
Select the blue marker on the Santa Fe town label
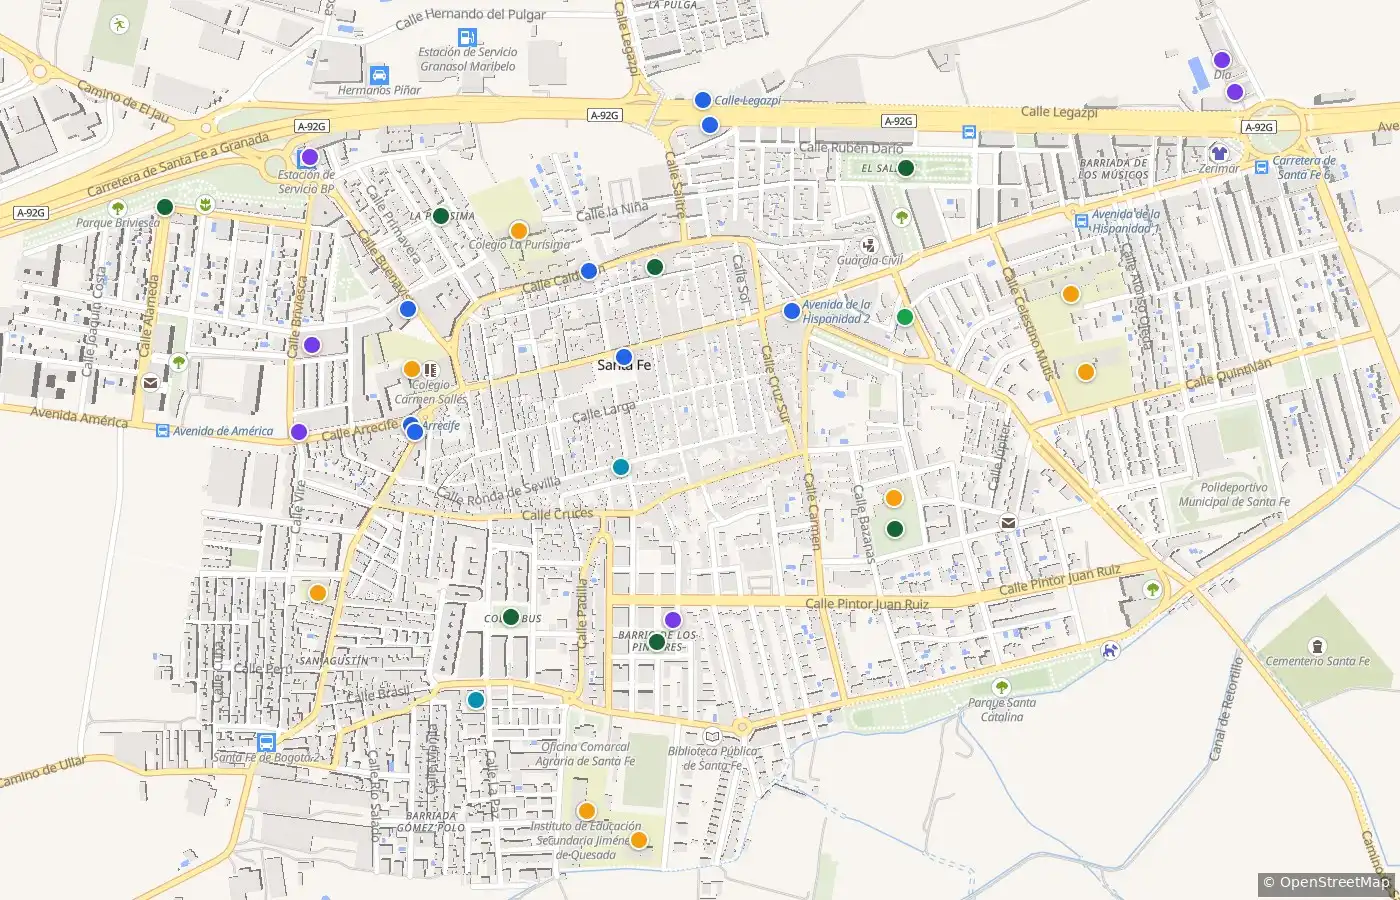[x=624, y=357]
